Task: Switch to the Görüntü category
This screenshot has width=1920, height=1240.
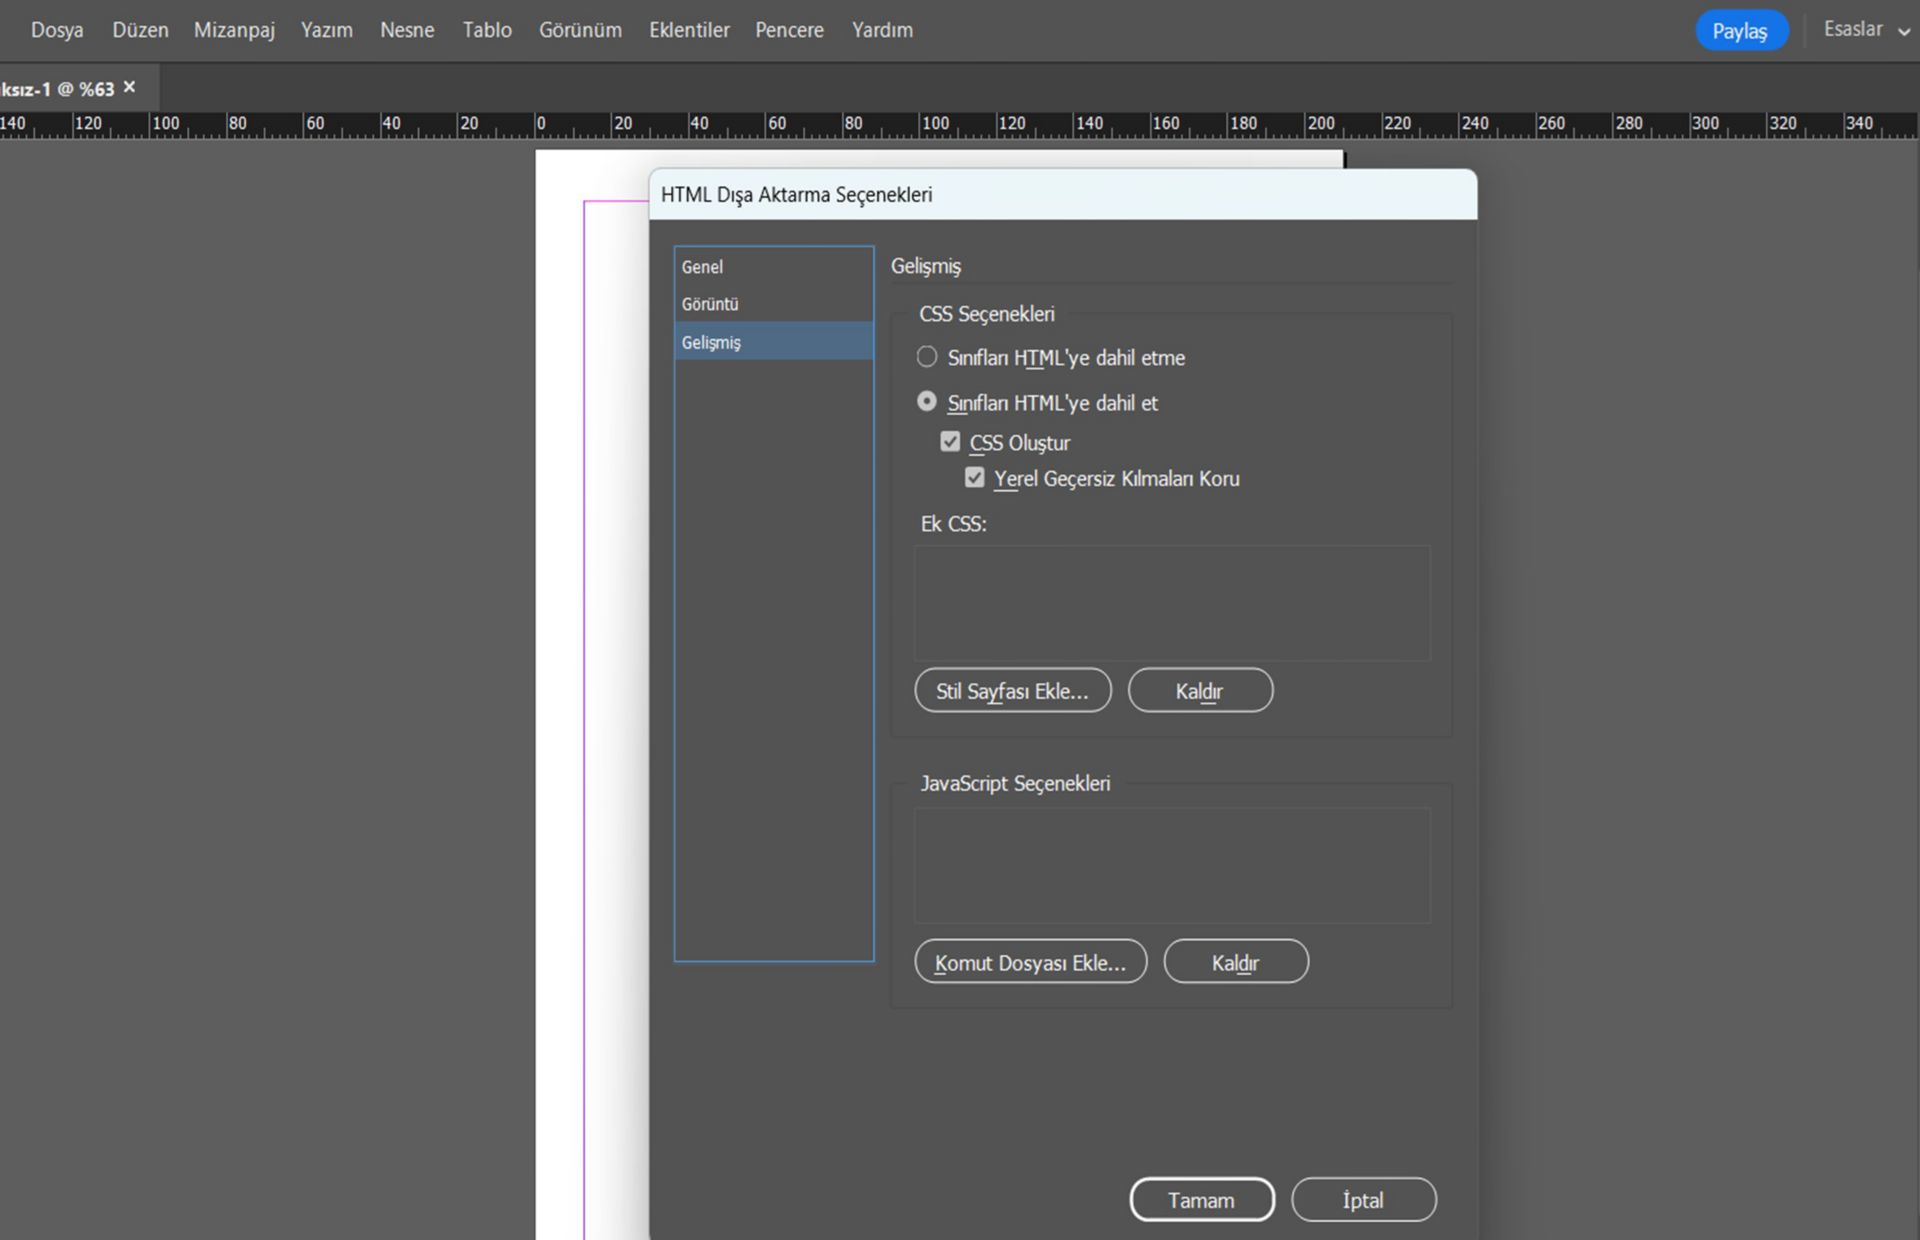Action: click(x=710, y=304)
